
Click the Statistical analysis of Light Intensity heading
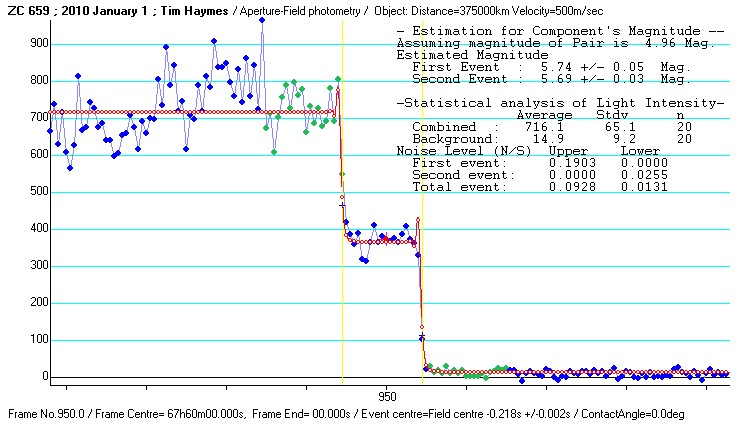click(560, 103)
